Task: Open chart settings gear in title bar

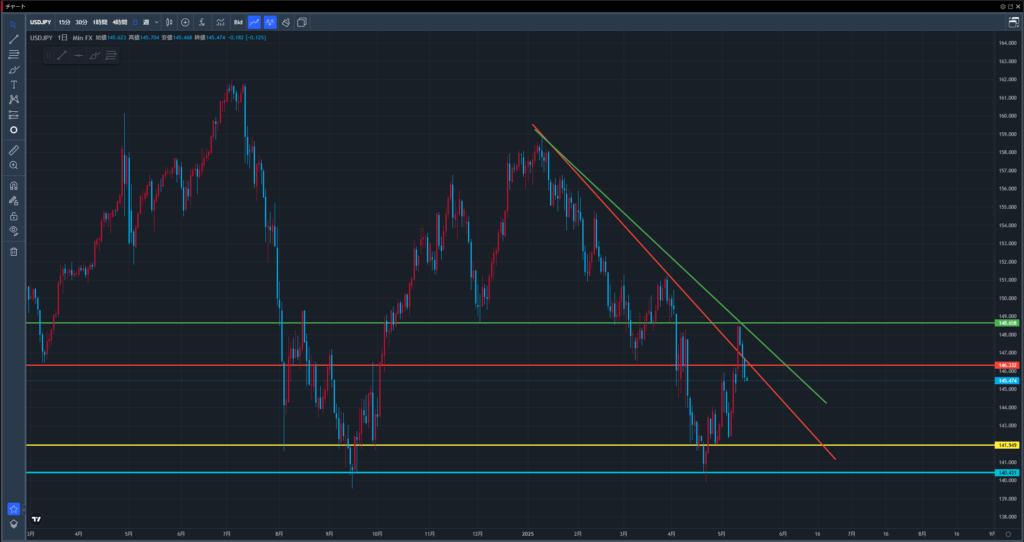Action: (1003, 6)
